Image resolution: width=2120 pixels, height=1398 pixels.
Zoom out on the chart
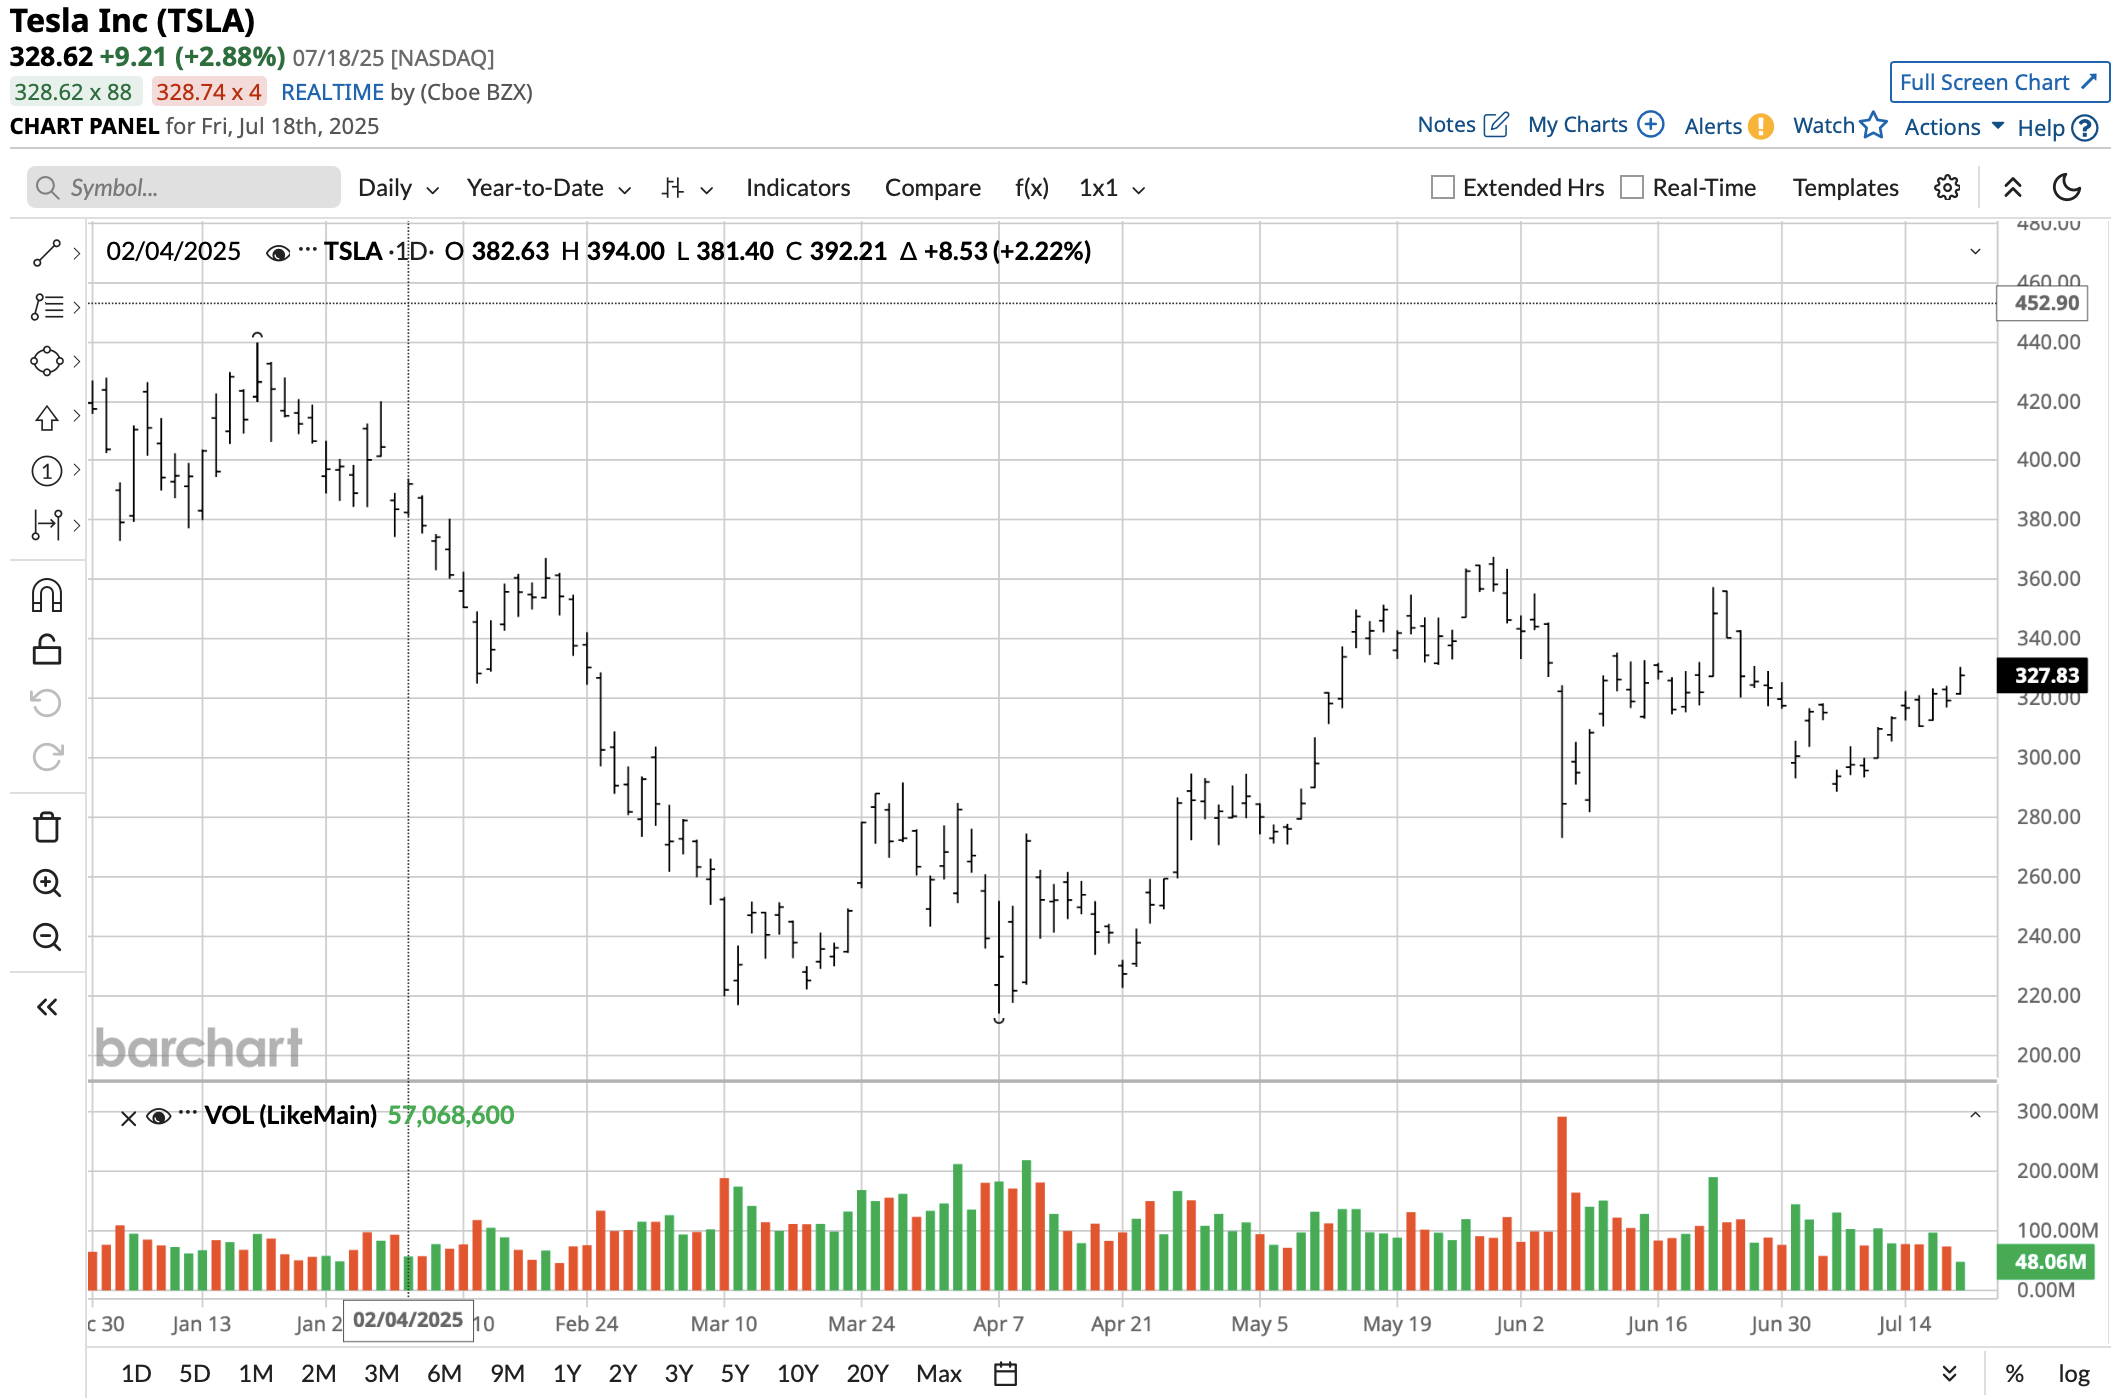pyautogui.click(x=46, y=937)
